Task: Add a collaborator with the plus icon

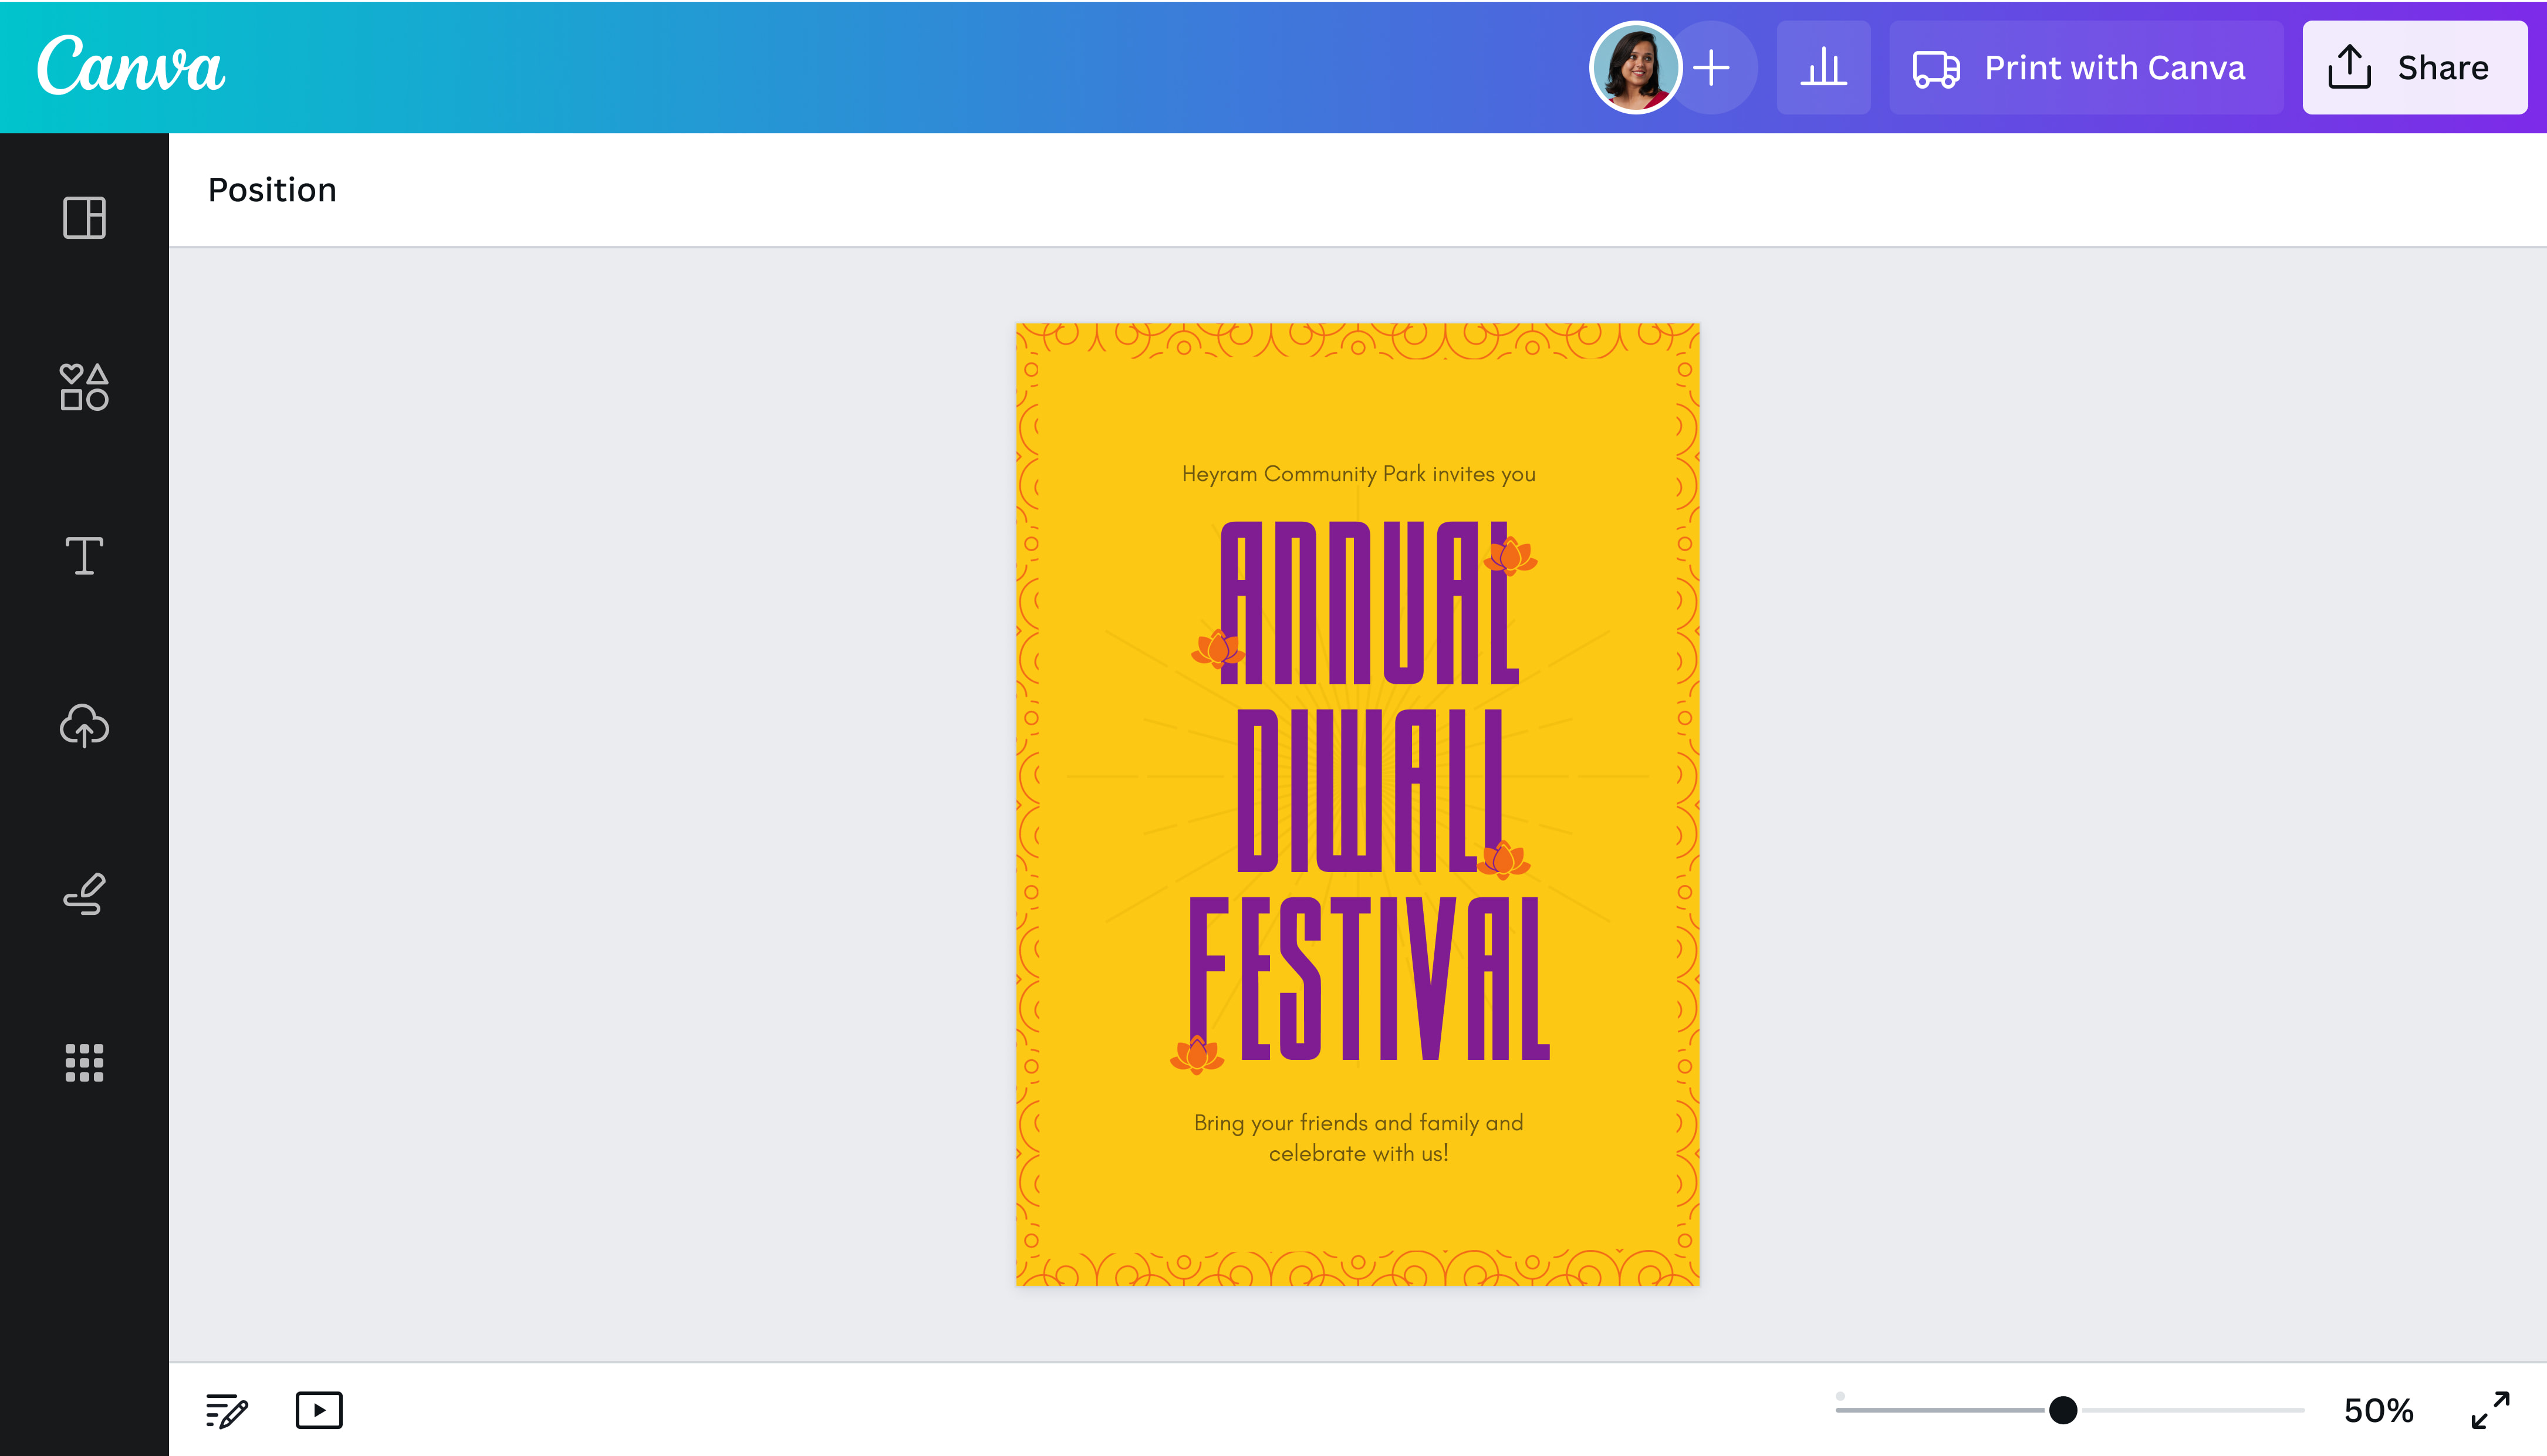Action: coord(1712,67)
